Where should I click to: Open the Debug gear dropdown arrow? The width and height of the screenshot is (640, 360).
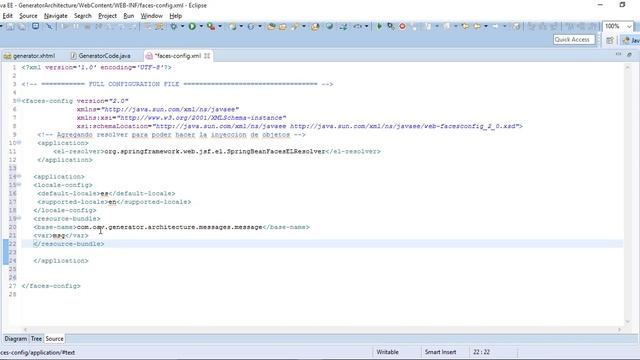(x=182, y=27)
